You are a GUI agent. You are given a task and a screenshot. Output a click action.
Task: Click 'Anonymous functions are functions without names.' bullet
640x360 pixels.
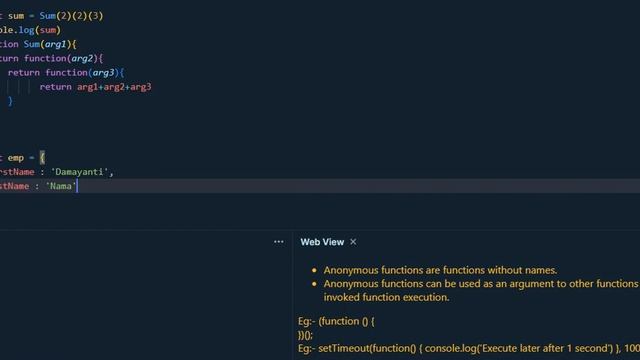(440, 270)
